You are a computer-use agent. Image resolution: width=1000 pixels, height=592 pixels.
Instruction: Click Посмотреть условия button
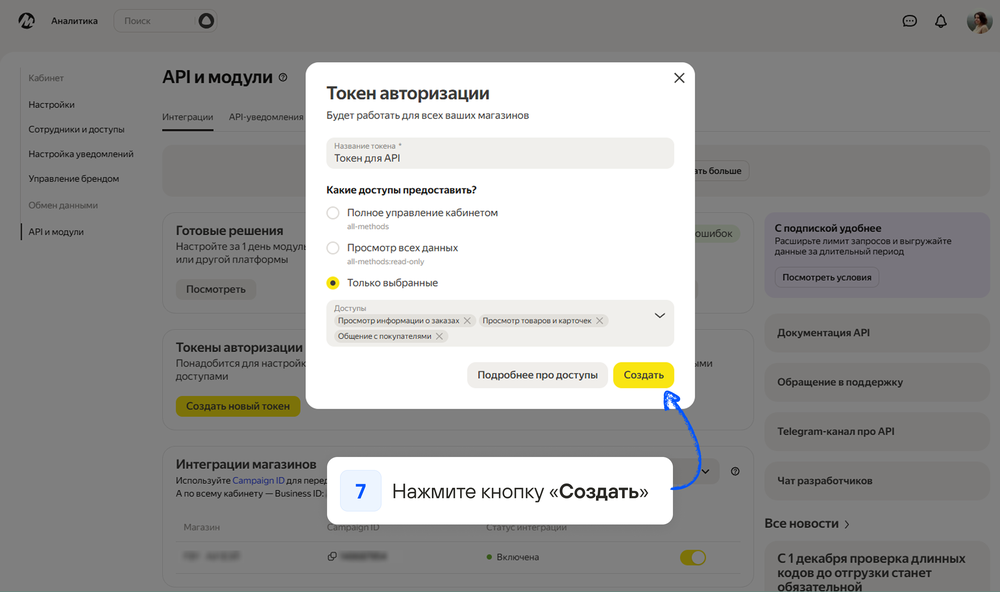pyautogui.click(x=827, y=278)
